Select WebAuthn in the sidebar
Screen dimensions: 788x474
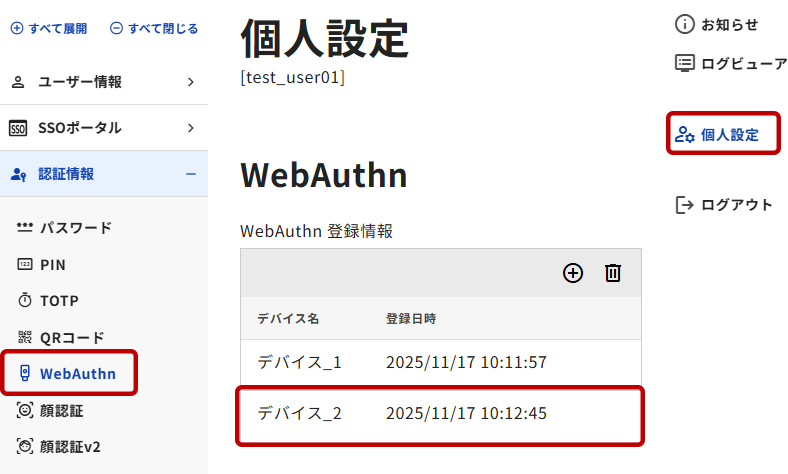tap(77, 374)
